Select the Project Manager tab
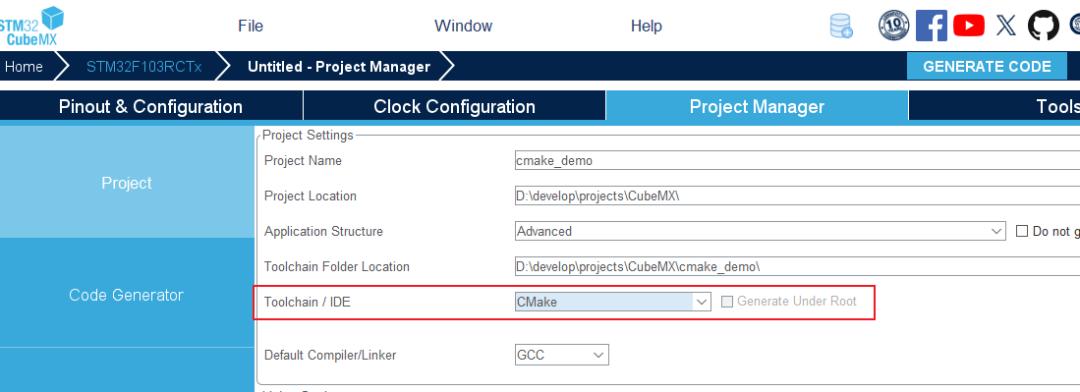This screenshot has width=1080, height=392. [x=757, y=107]
